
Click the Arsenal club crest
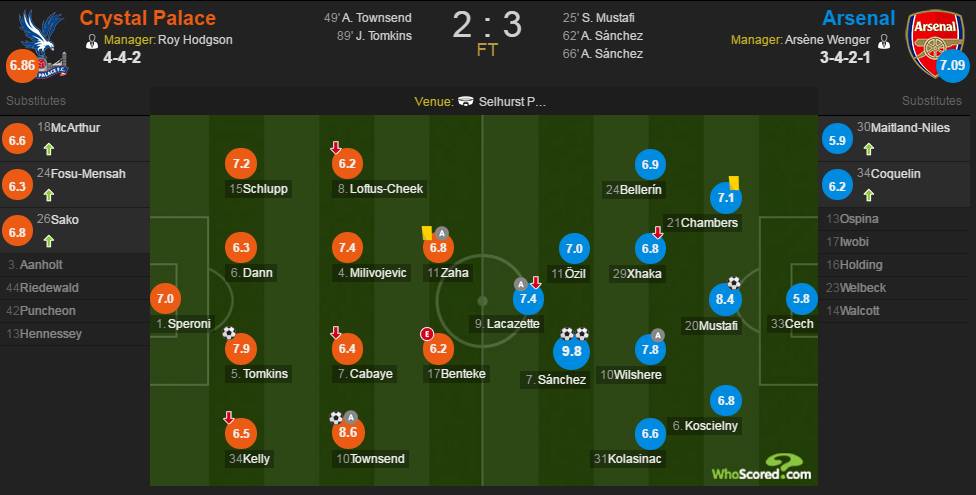(935, 40)
